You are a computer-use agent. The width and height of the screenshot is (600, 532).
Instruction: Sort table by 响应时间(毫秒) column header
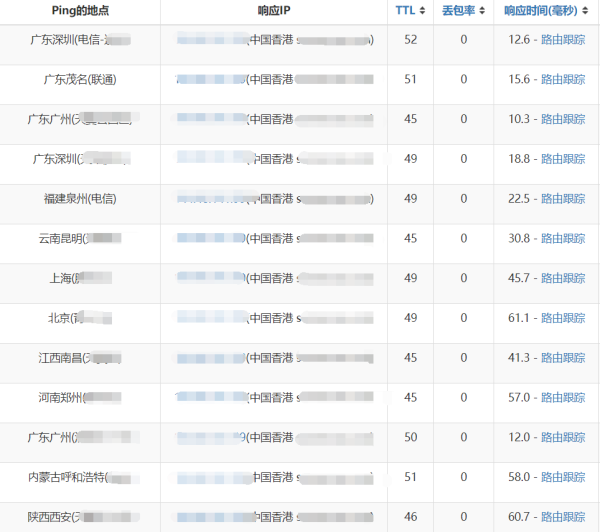pos(546,11)
